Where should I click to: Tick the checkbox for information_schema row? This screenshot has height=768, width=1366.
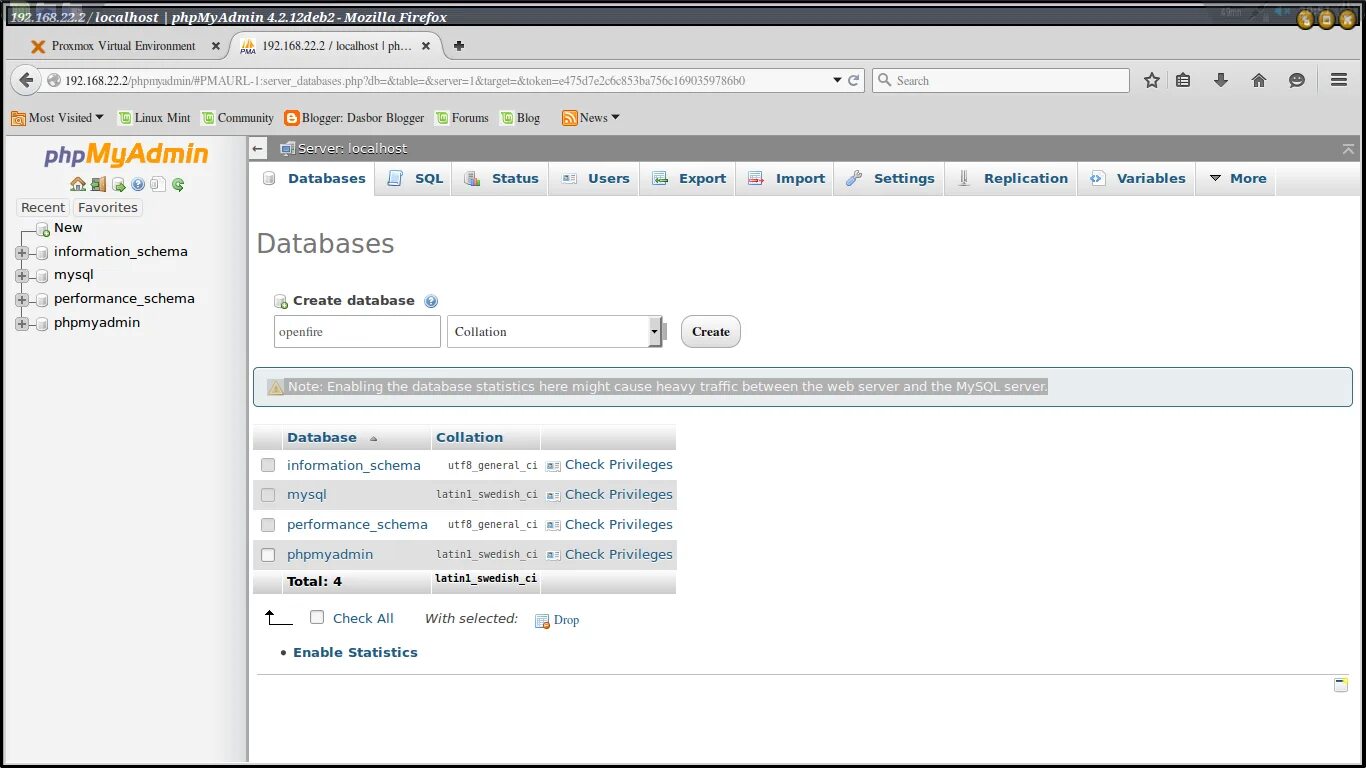[268, 464]
